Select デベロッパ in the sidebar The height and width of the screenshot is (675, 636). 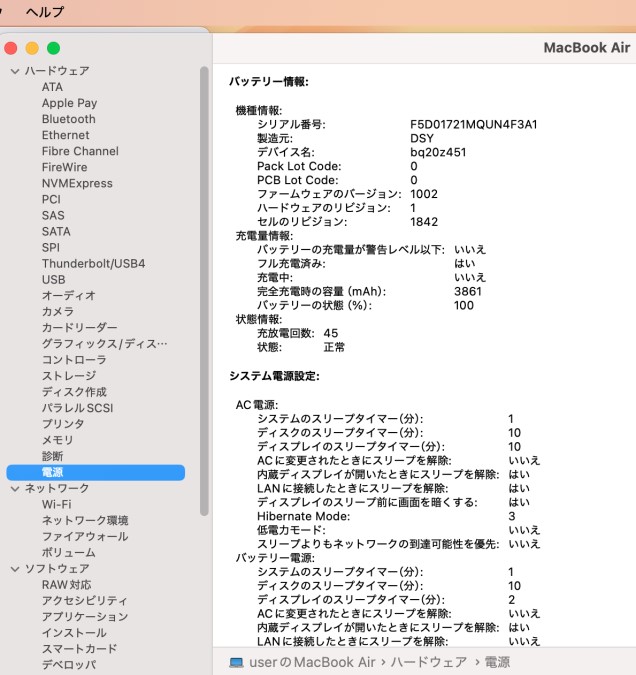[x=69, y=665]
